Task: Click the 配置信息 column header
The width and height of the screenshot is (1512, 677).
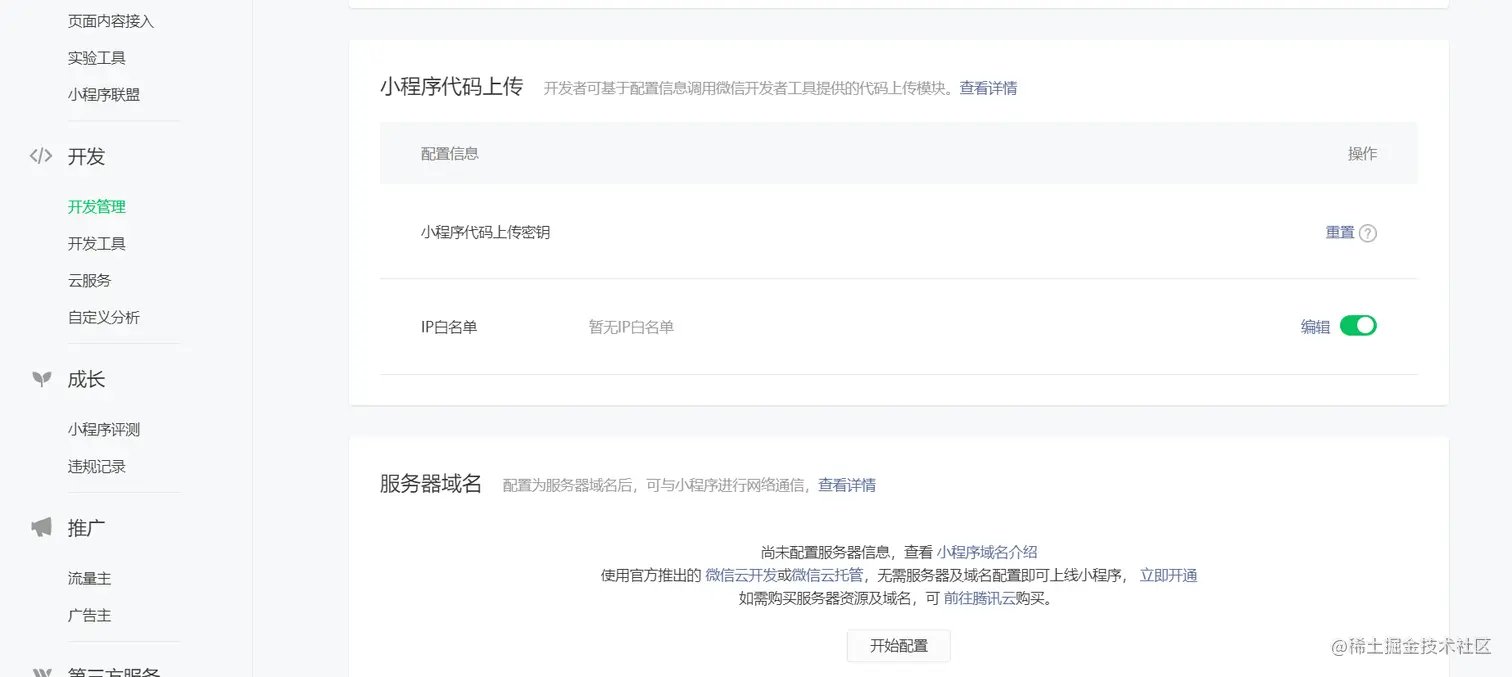Action: point(450,153)
